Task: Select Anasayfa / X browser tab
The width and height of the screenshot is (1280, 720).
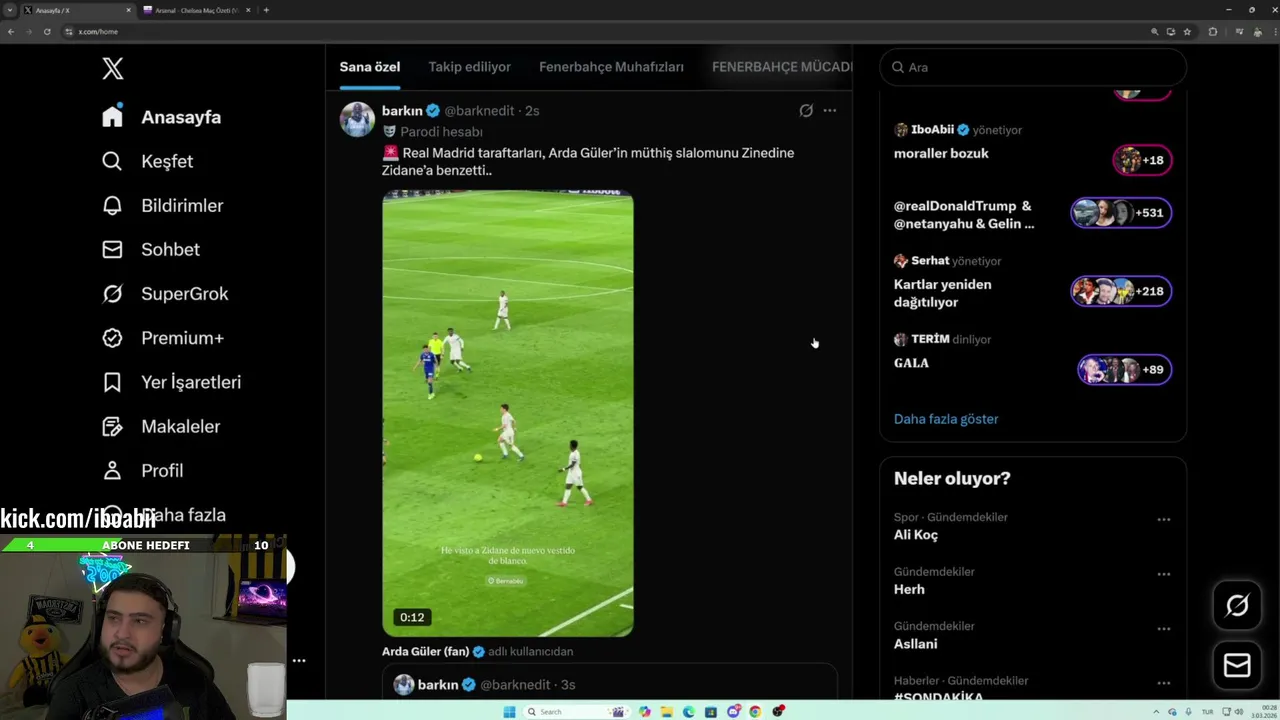Action: tap(77, 10)
